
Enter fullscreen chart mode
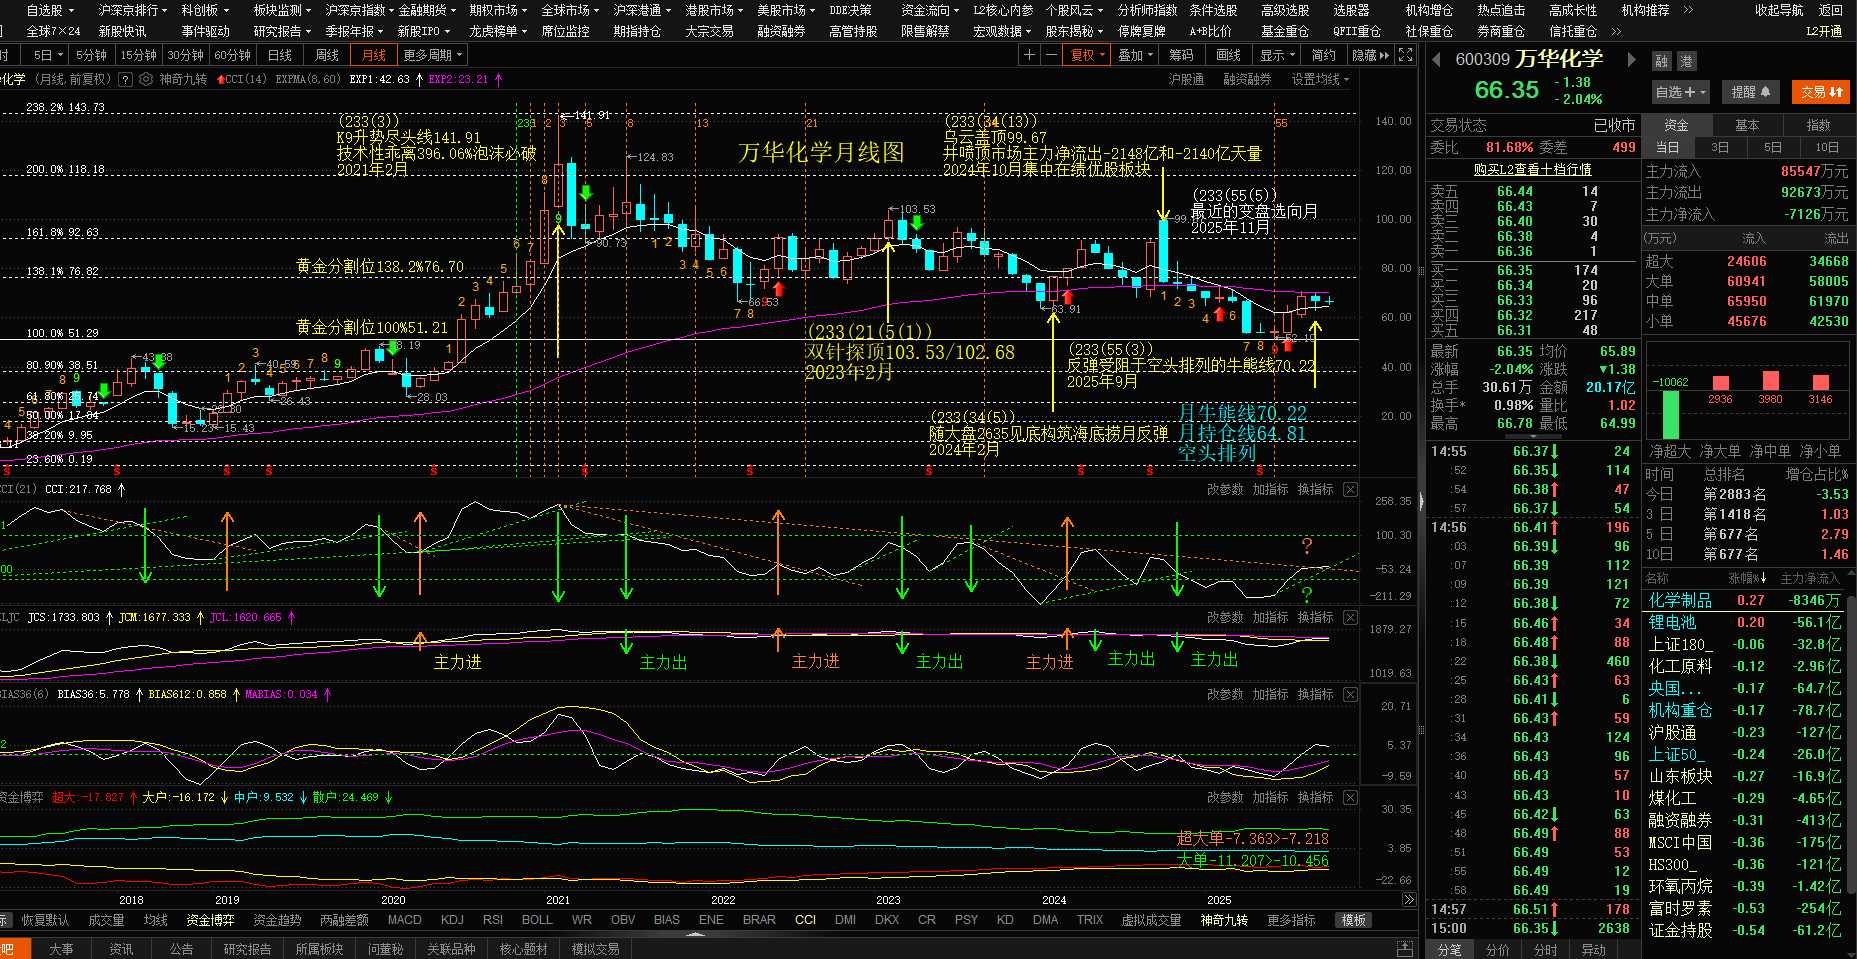(1406, 55)
